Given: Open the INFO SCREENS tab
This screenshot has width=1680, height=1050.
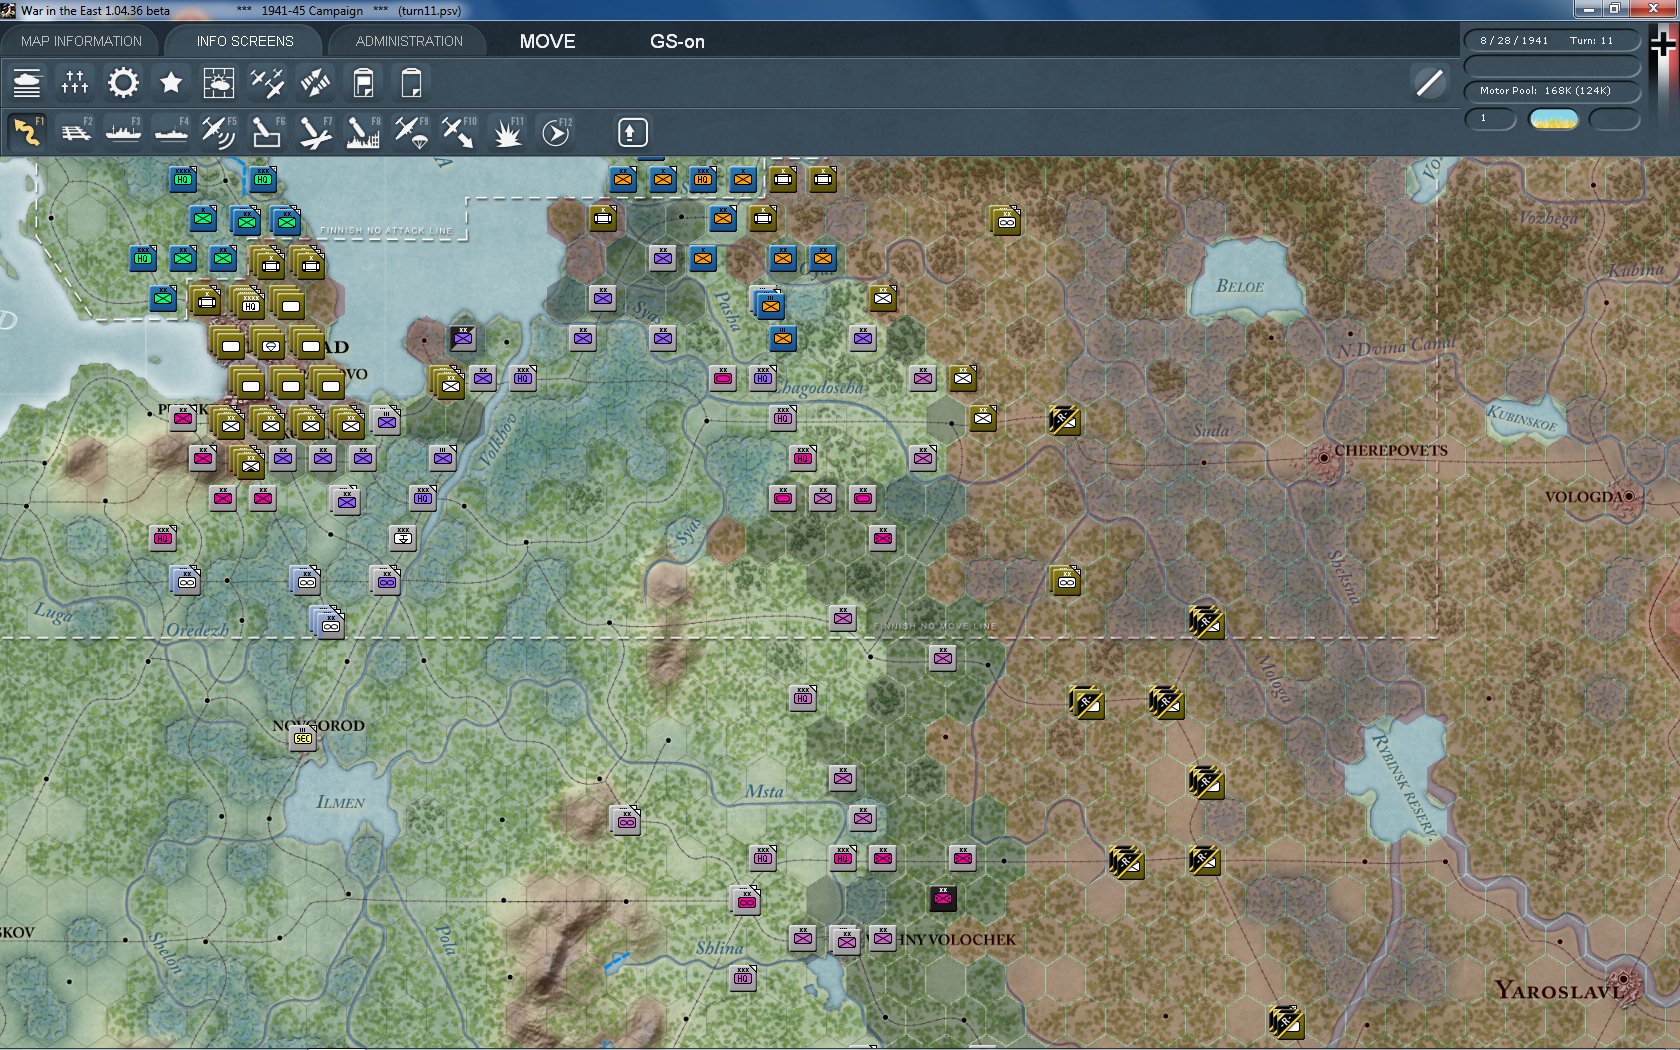Looking at the screenshot, I should (x=245, y=41).
